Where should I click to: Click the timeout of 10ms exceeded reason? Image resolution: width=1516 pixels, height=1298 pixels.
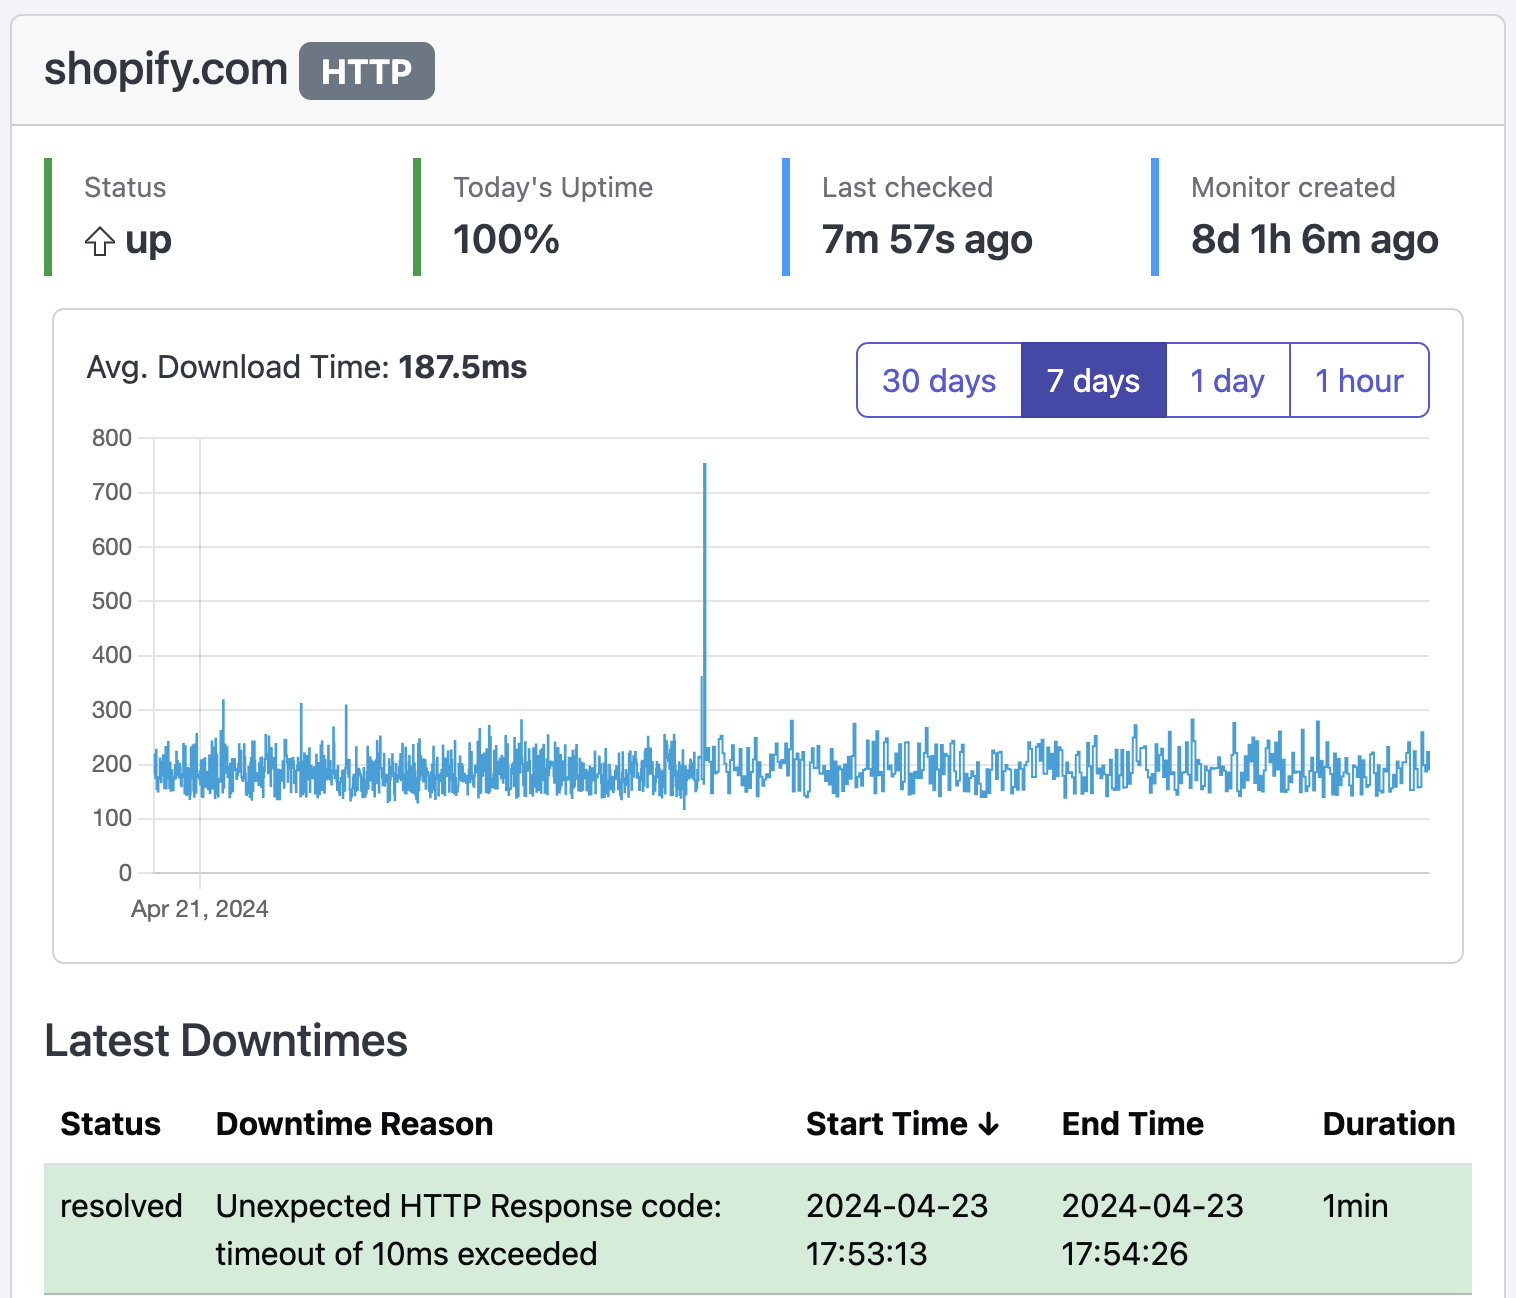click(x=468, y=1230)
